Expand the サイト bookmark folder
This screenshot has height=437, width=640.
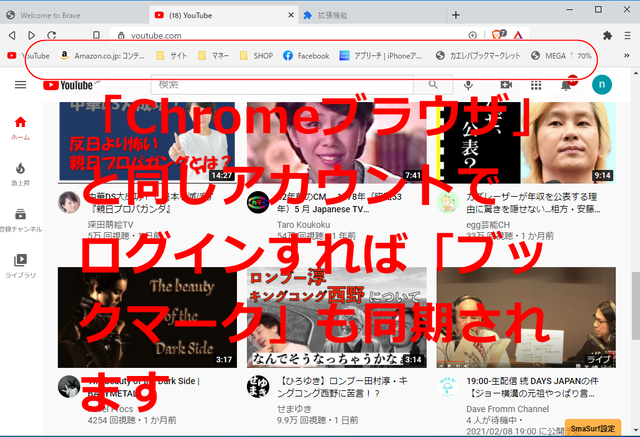(172, 55)
